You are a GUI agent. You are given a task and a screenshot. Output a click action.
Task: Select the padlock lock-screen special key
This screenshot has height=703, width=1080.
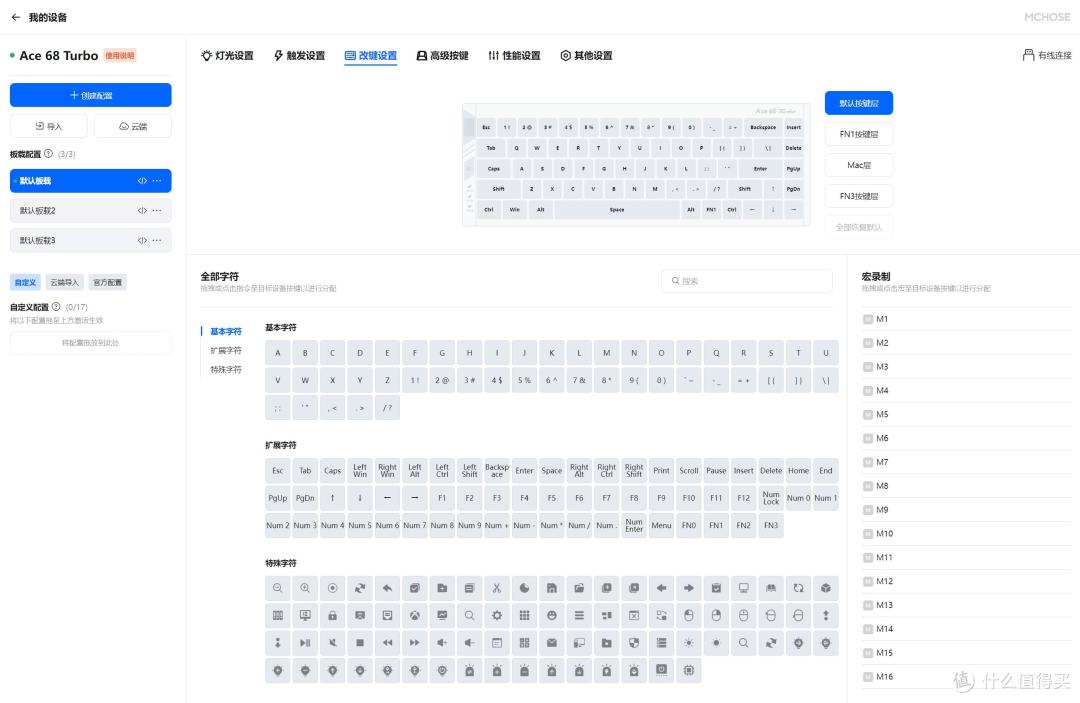(333, 616)
